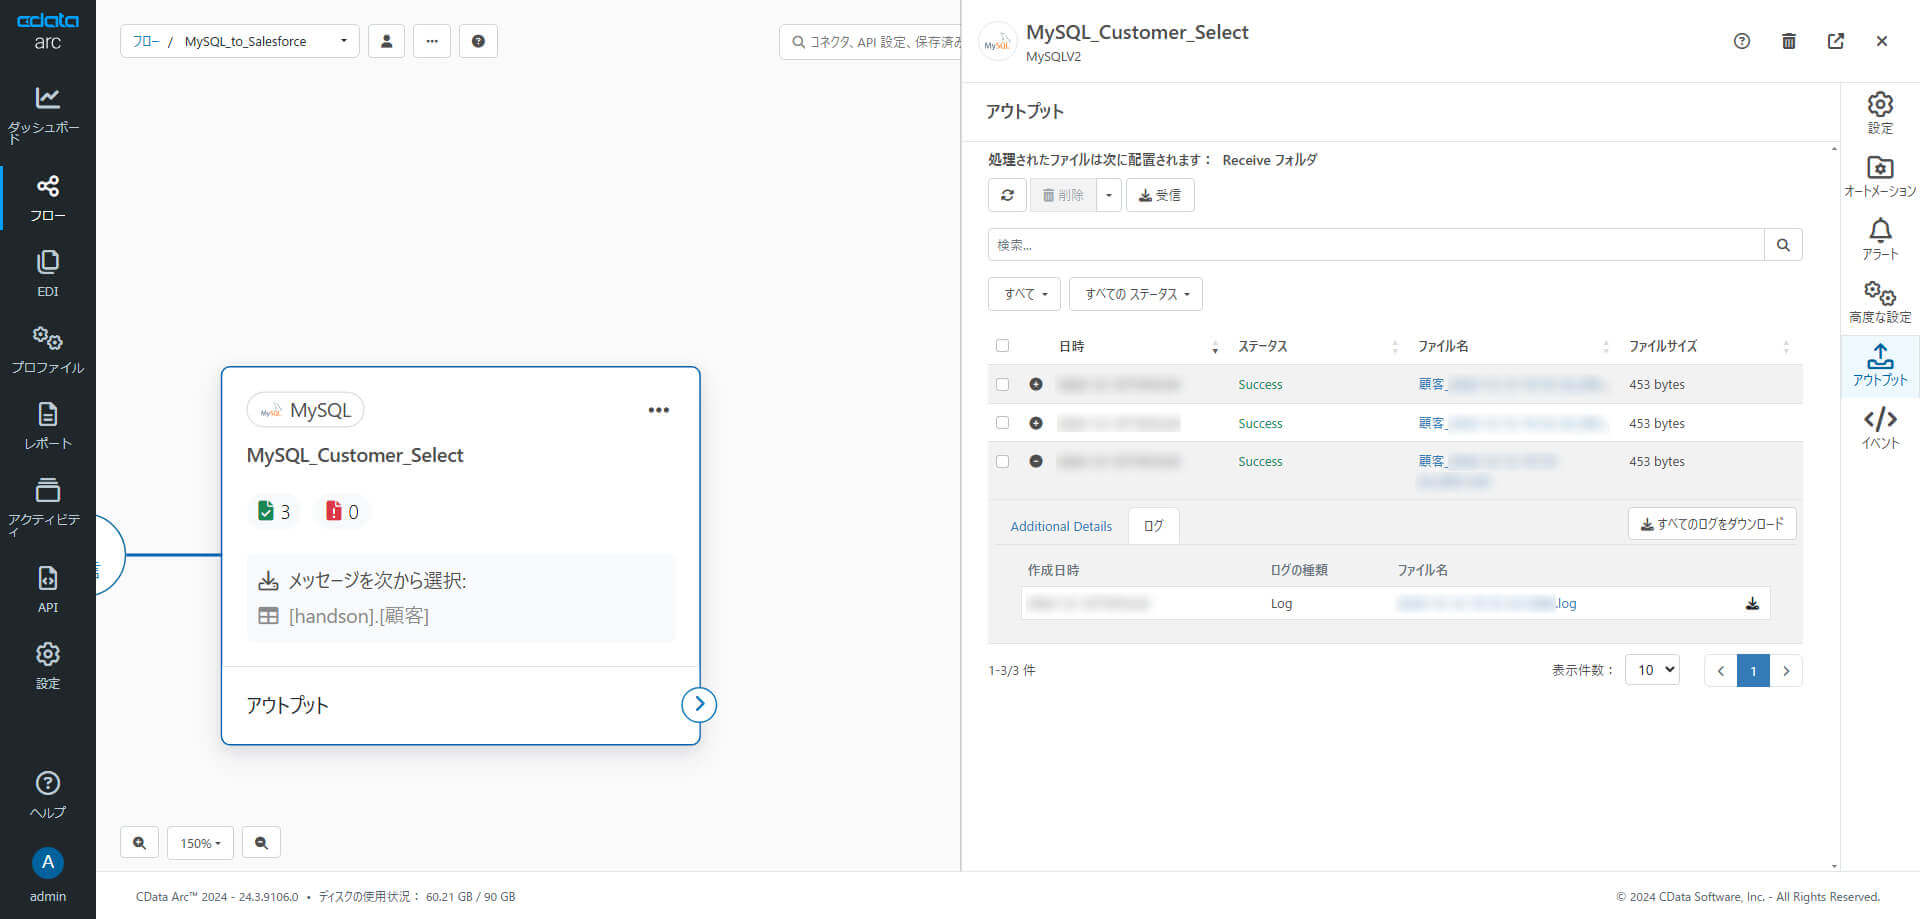Delete the connector with trash icon
1920x919 pixels.
coord(1789,41)
